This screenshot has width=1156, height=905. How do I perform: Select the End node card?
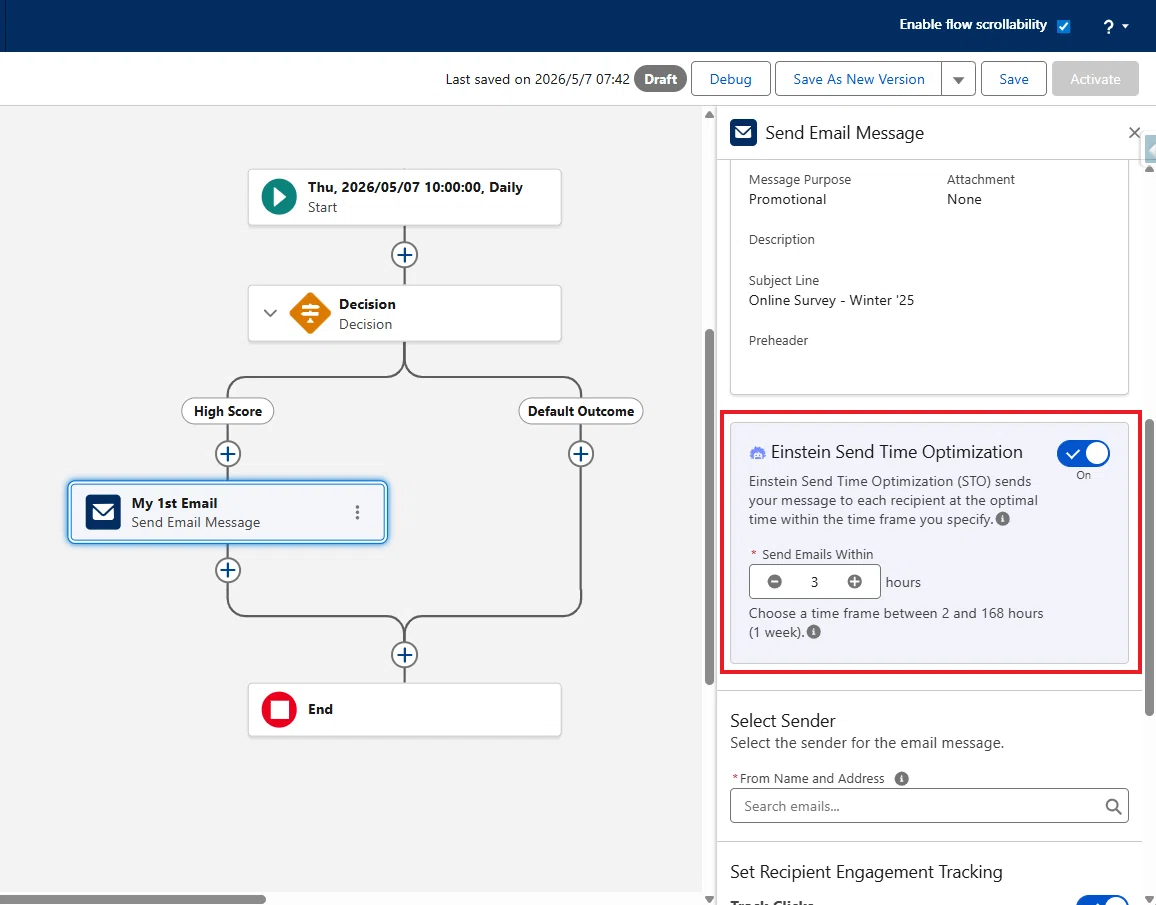tap(404, 710)
